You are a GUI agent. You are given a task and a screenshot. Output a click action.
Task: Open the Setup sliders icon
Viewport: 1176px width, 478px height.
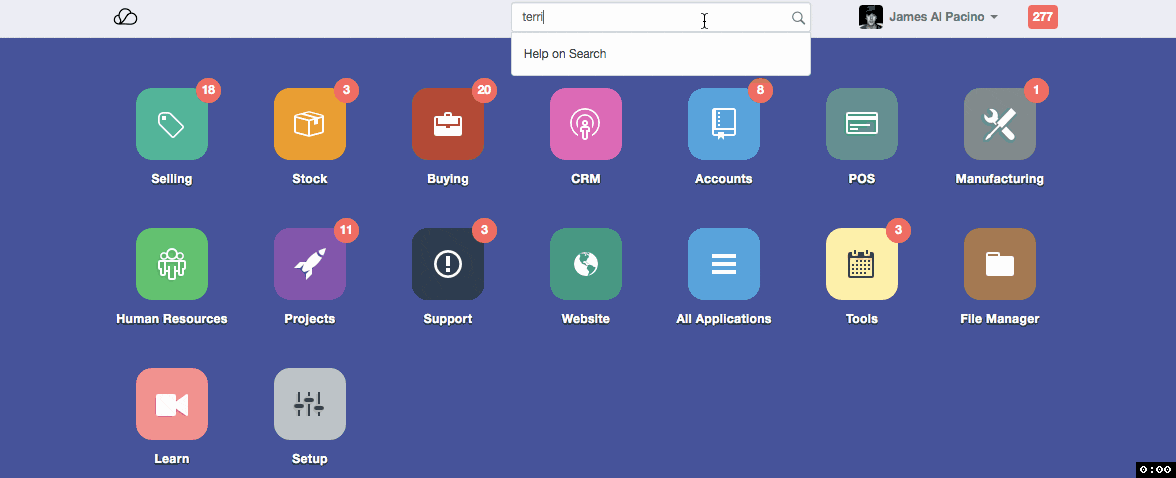click(310, 404)
